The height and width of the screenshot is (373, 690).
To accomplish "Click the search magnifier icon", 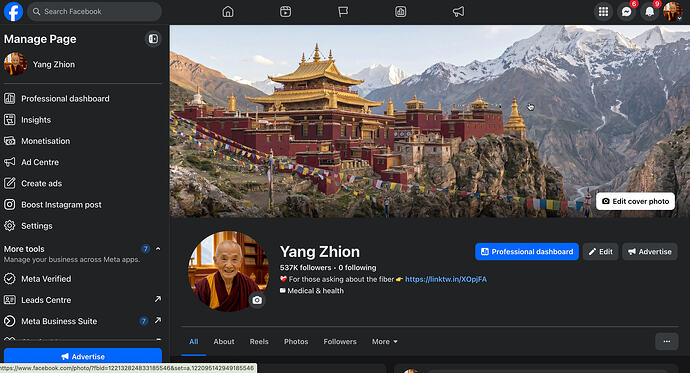I will click(x=37, y=11).
